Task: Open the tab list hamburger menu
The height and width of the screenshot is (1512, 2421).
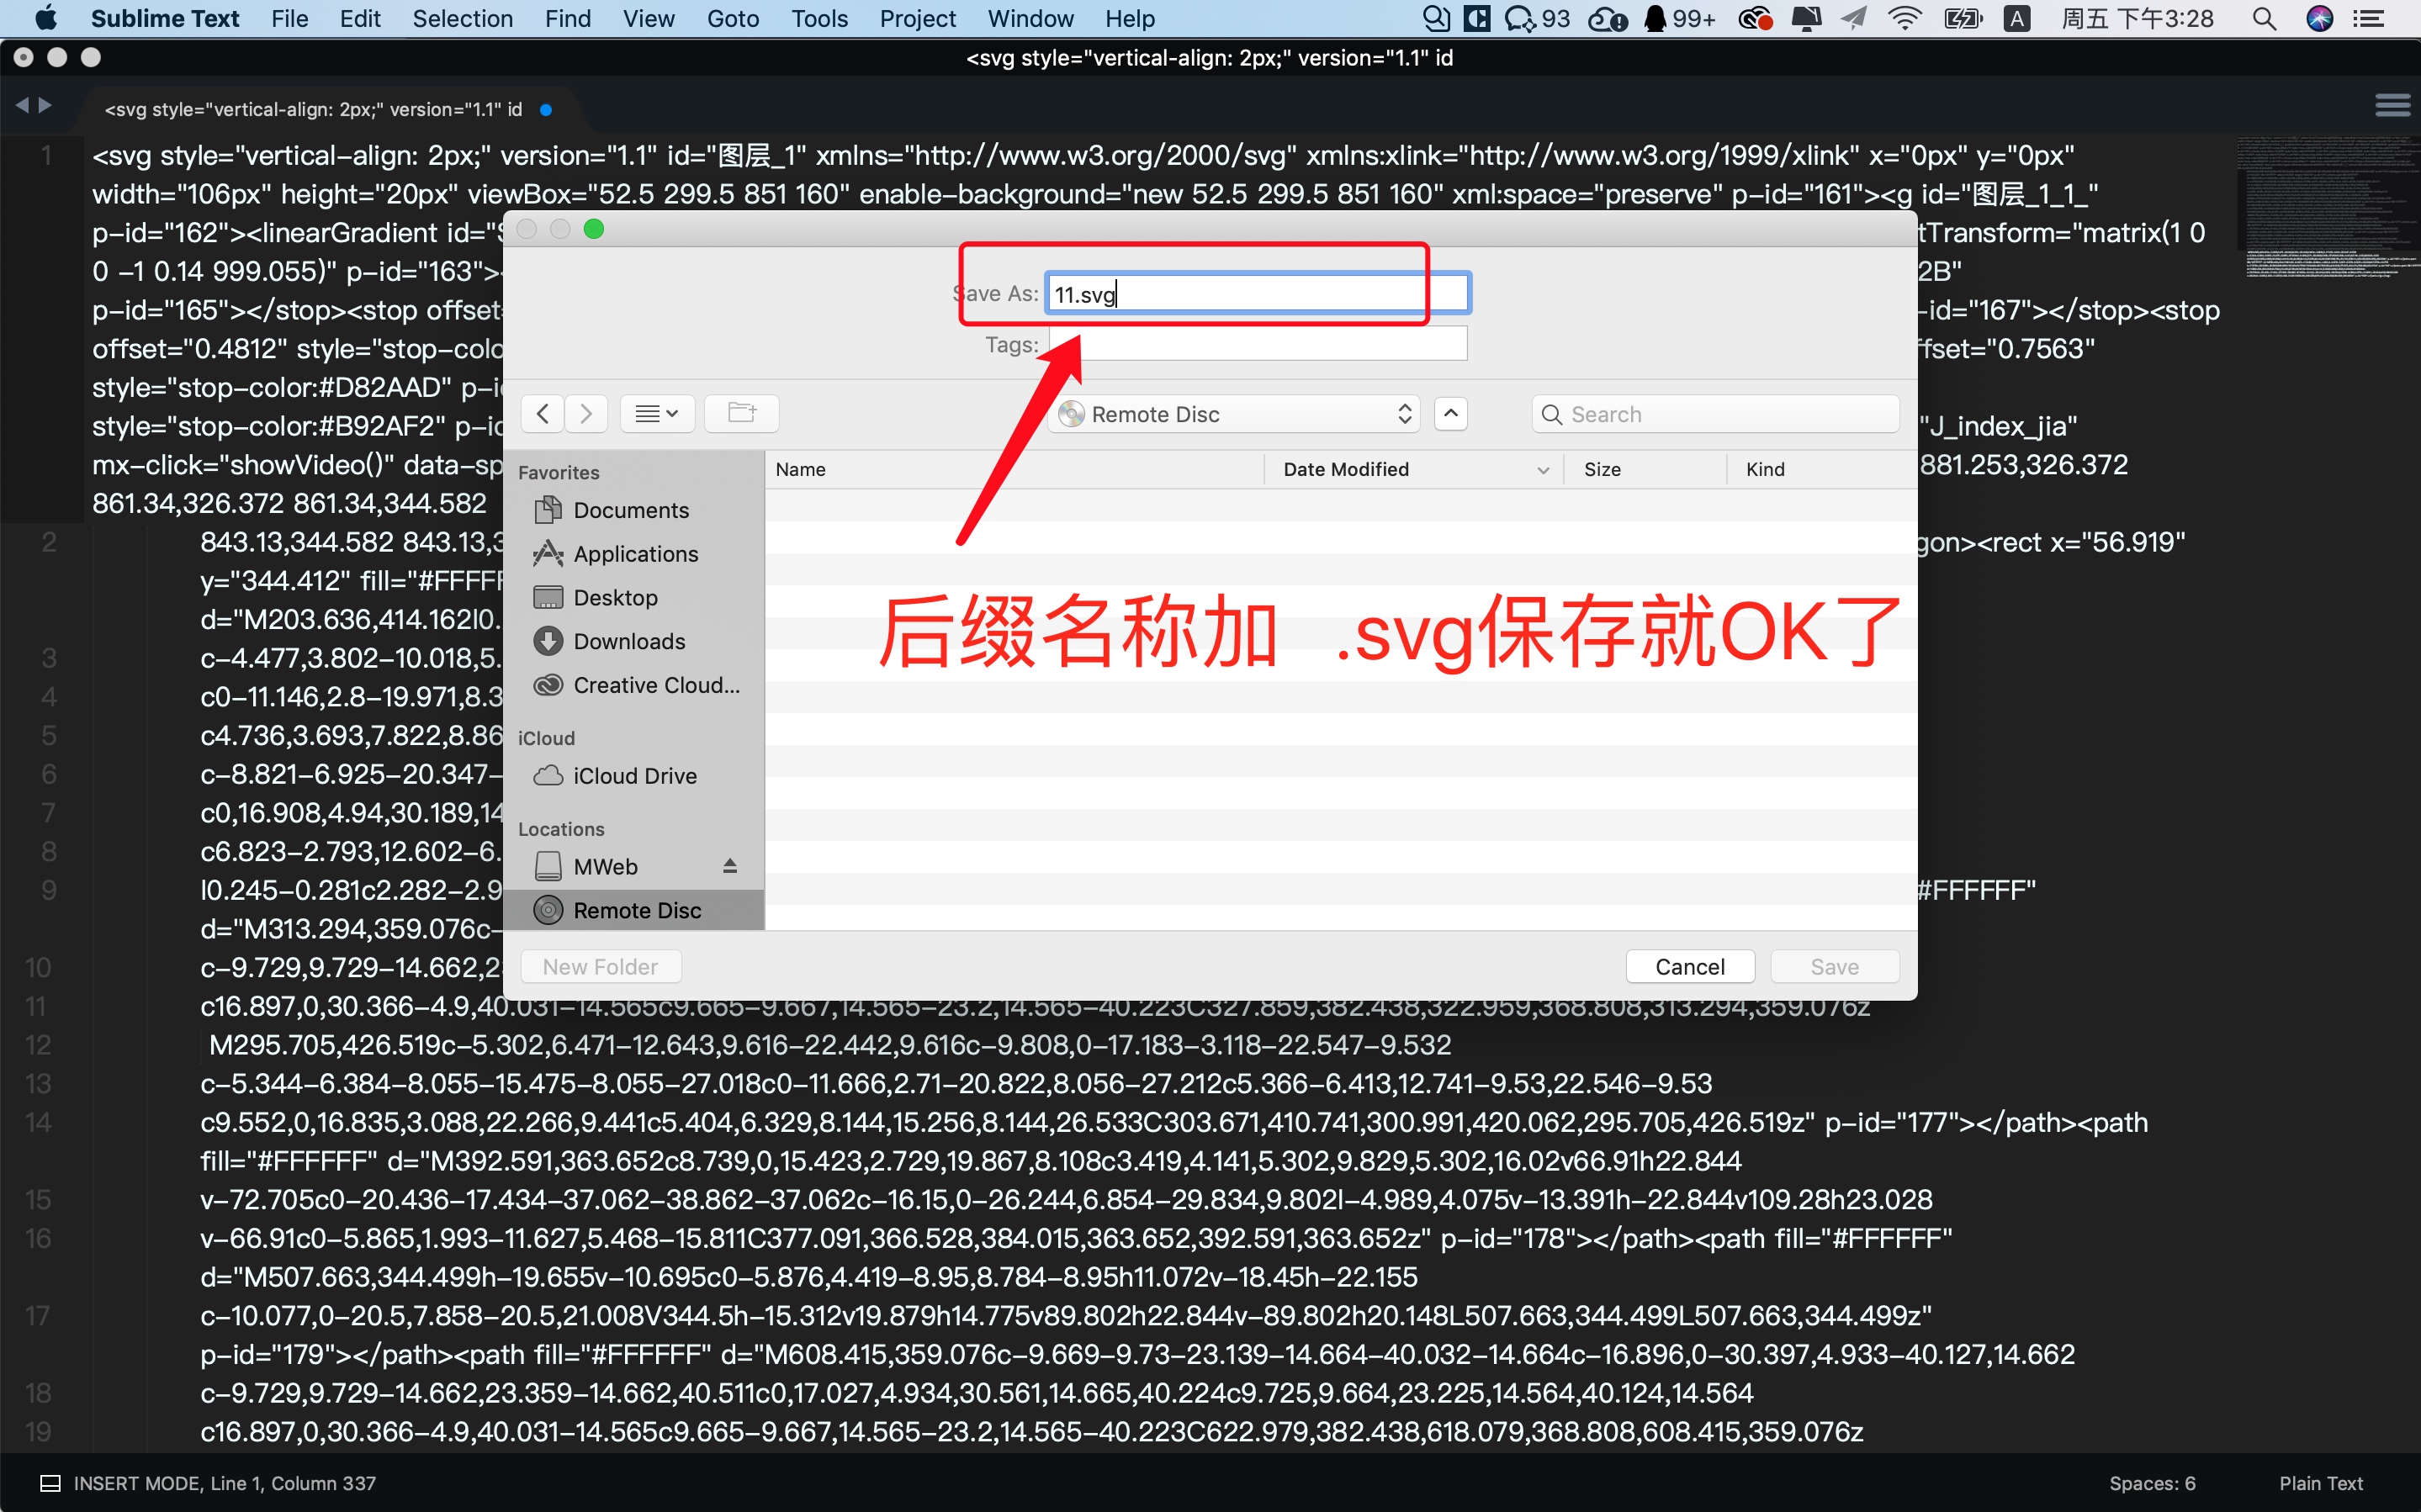Action: 2392,105
